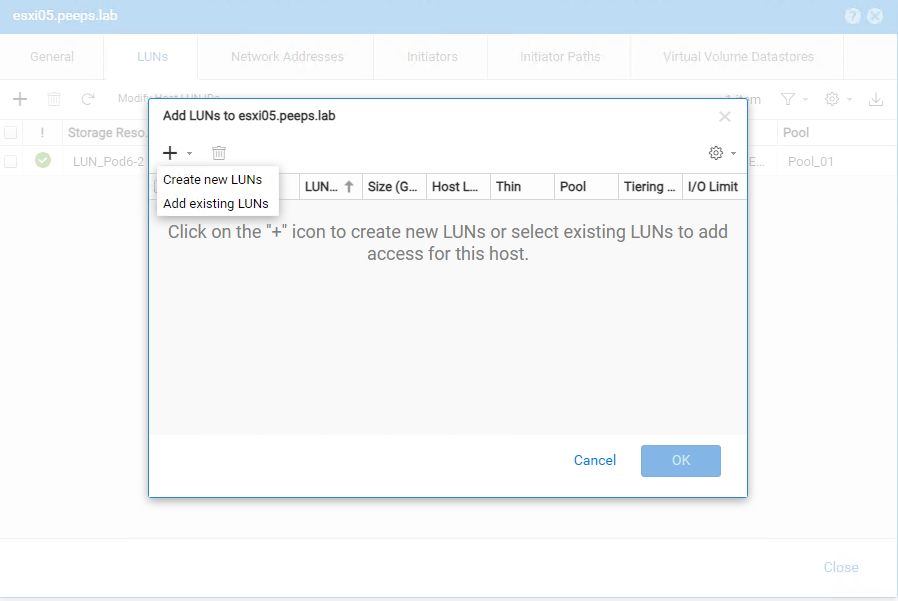The height and width of the screenshot is (601, 898).
Task: Select Create new LUNs menu option
Action: (x=212, y=180)
